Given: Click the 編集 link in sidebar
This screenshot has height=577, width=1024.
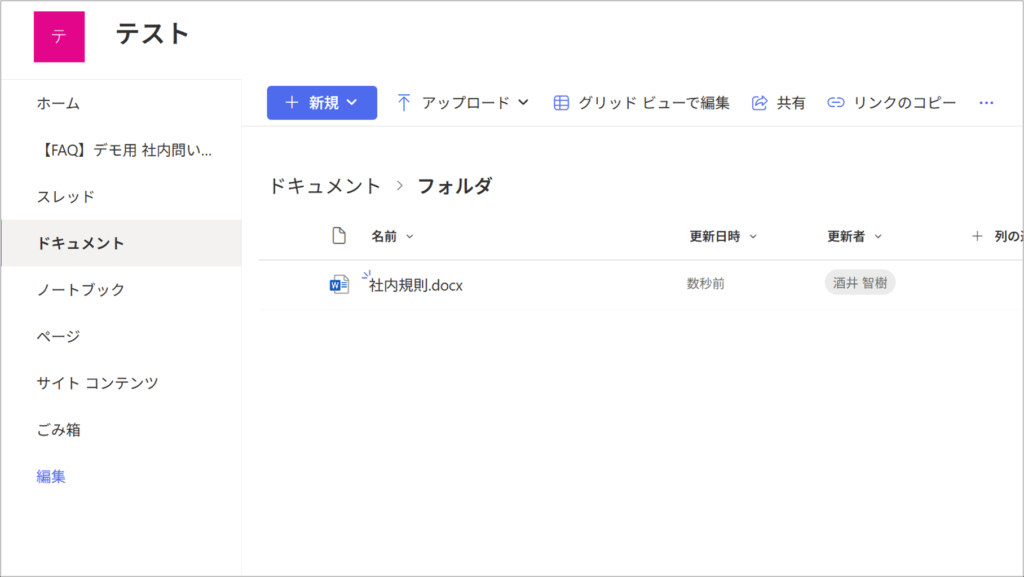Looking at the screenshot, I should 51,476.
